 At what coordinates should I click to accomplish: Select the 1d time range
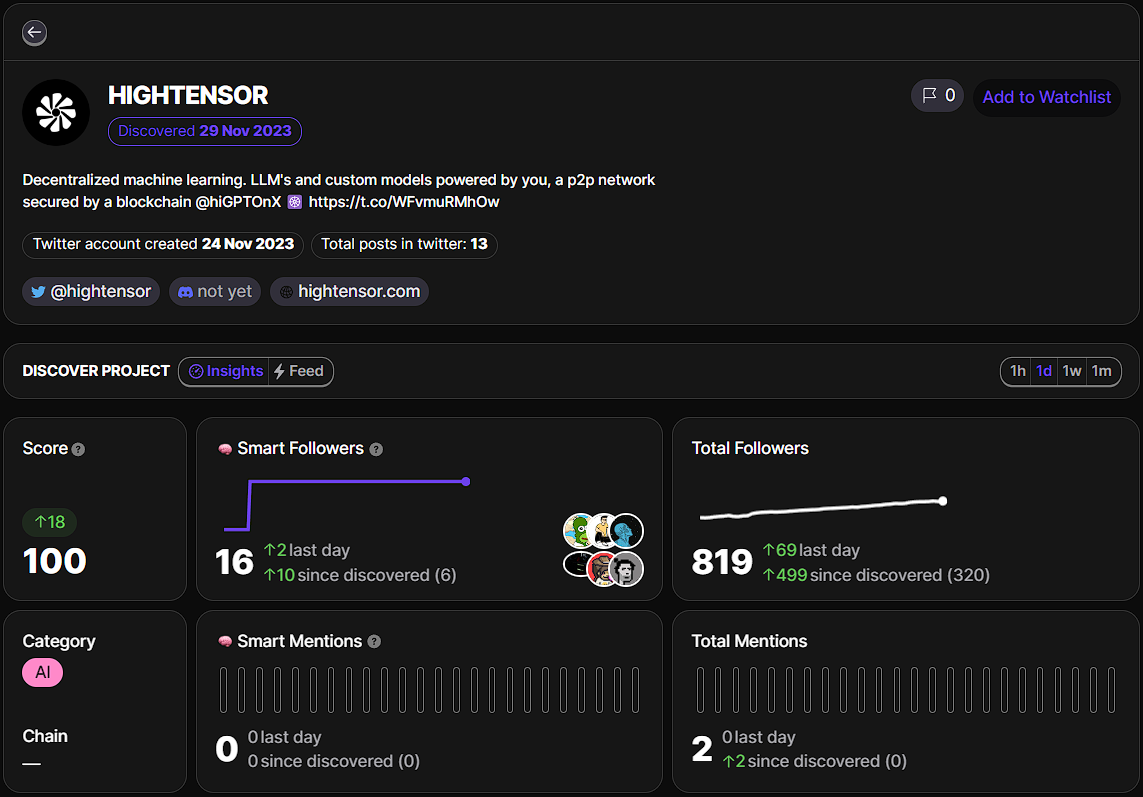click(x=1044, y=371)
